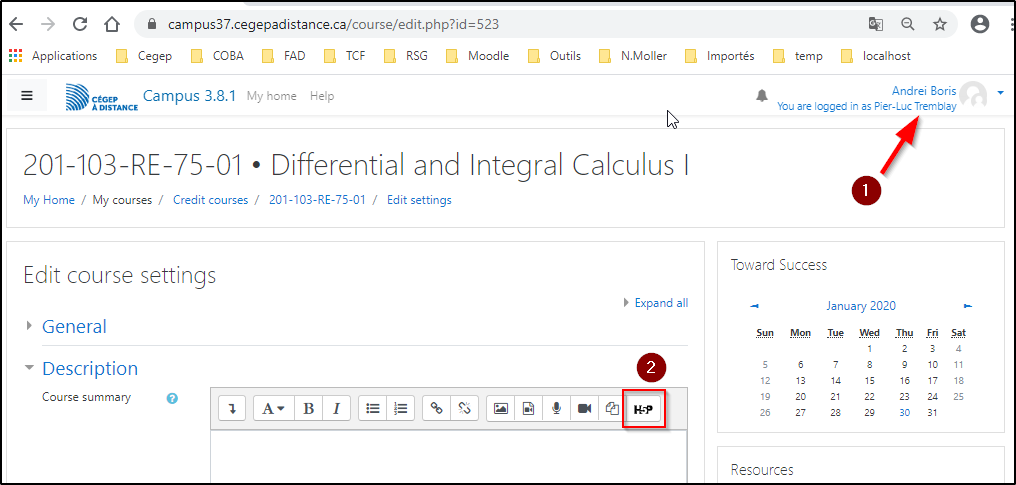Collapse the Description section
This screenshot has height=485, width=1016.
click(89, 369)
